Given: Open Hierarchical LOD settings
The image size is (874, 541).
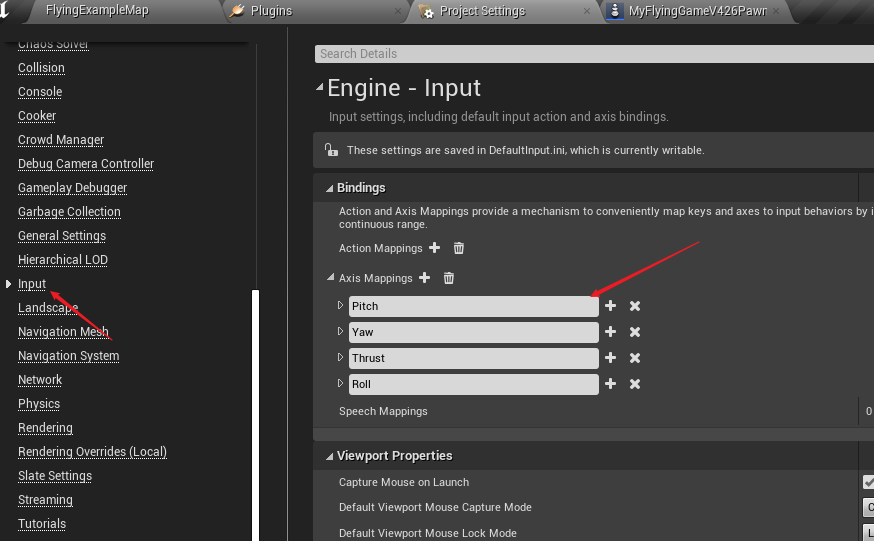Looking at the screenshot, I should [x=63, y=259].
